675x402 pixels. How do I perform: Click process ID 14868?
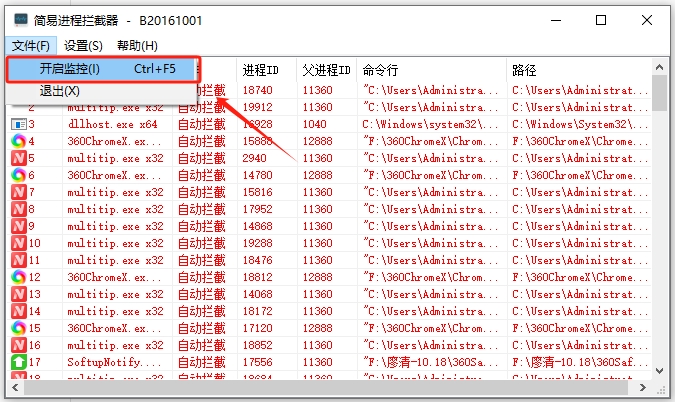tap(257, 226)
